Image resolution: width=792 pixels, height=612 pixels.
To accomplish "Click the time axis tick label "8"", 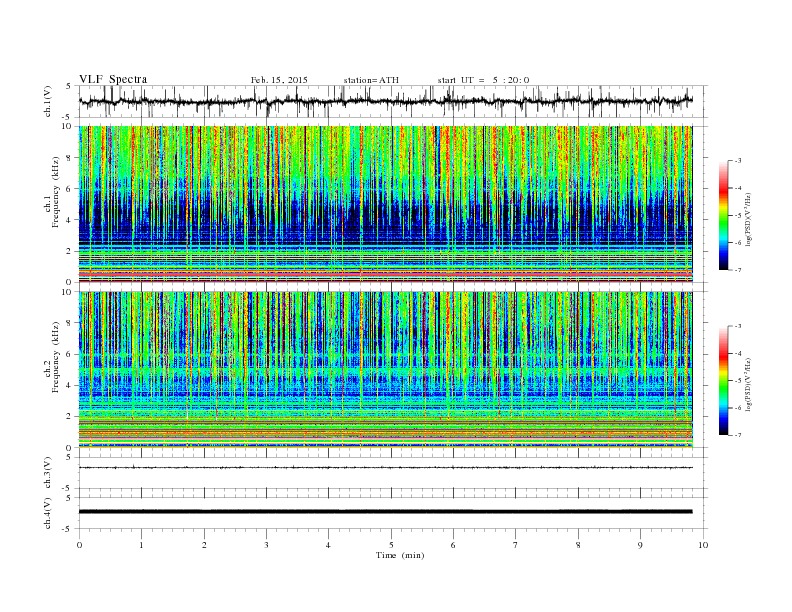I will pos(578,545).
